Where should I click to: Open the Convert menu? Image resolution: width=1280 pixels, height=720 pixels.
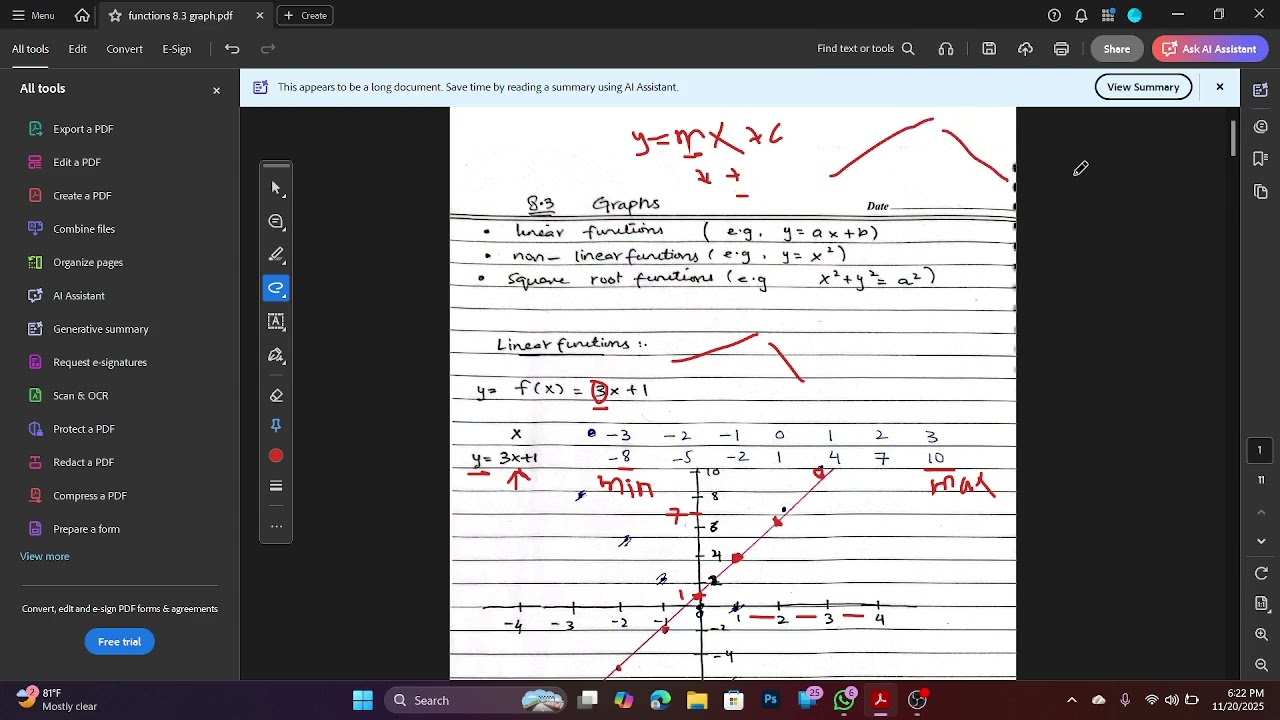coord(124,49)
